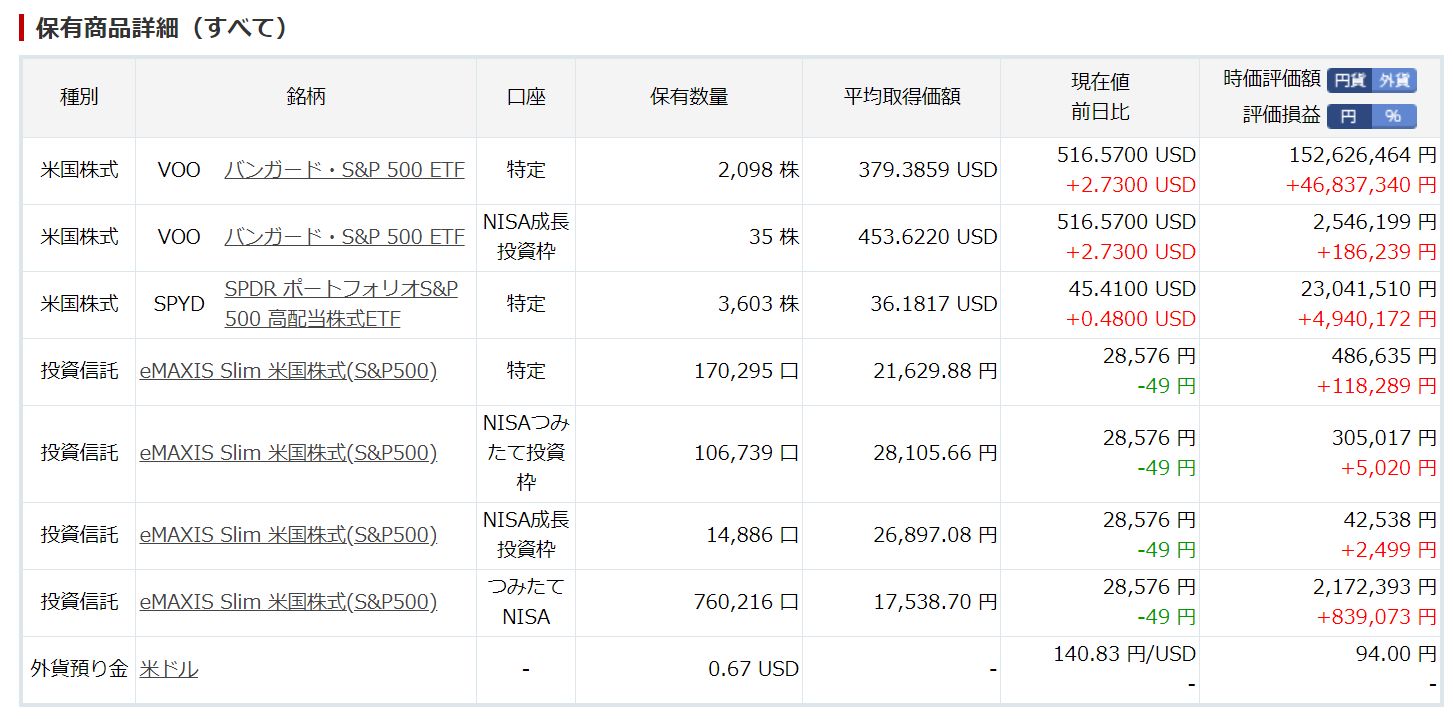Click the 口座 column header
Image resolution: width=1453 pixels, height=719 pixels.
(526, 97)
